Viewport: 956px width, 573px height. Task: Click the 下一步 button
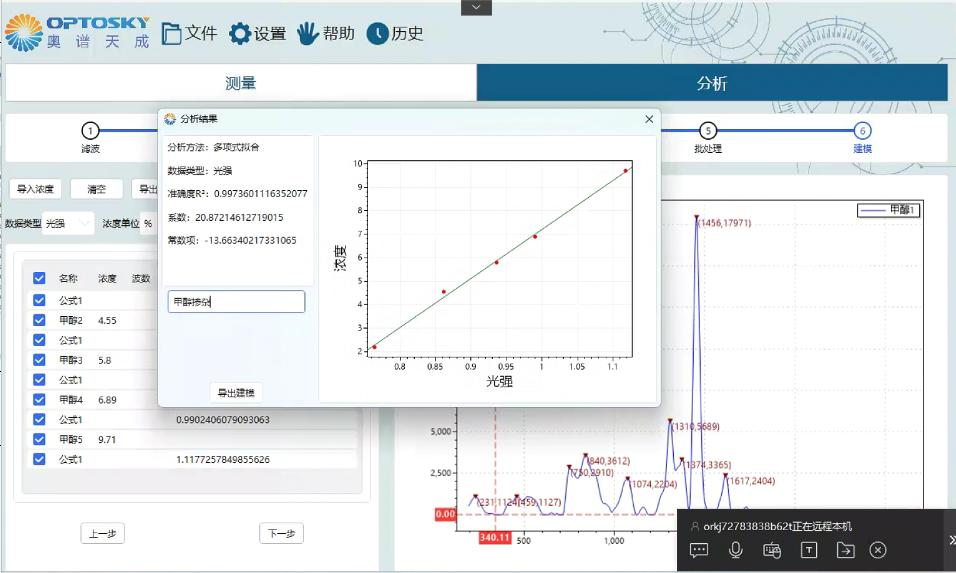[281, 533]
